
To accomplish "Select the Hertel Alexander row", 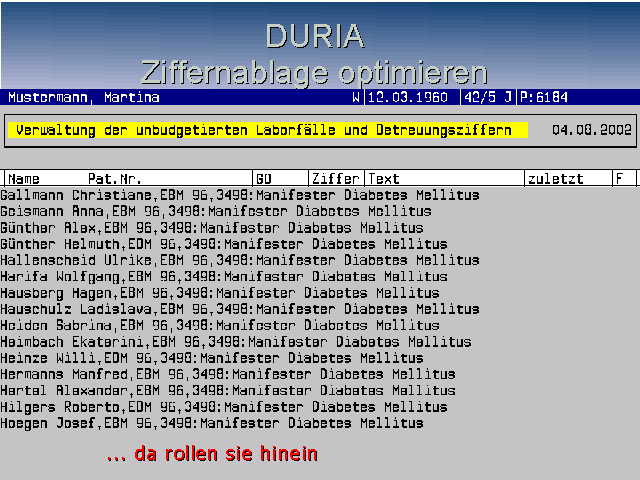I will pos(228,391).
